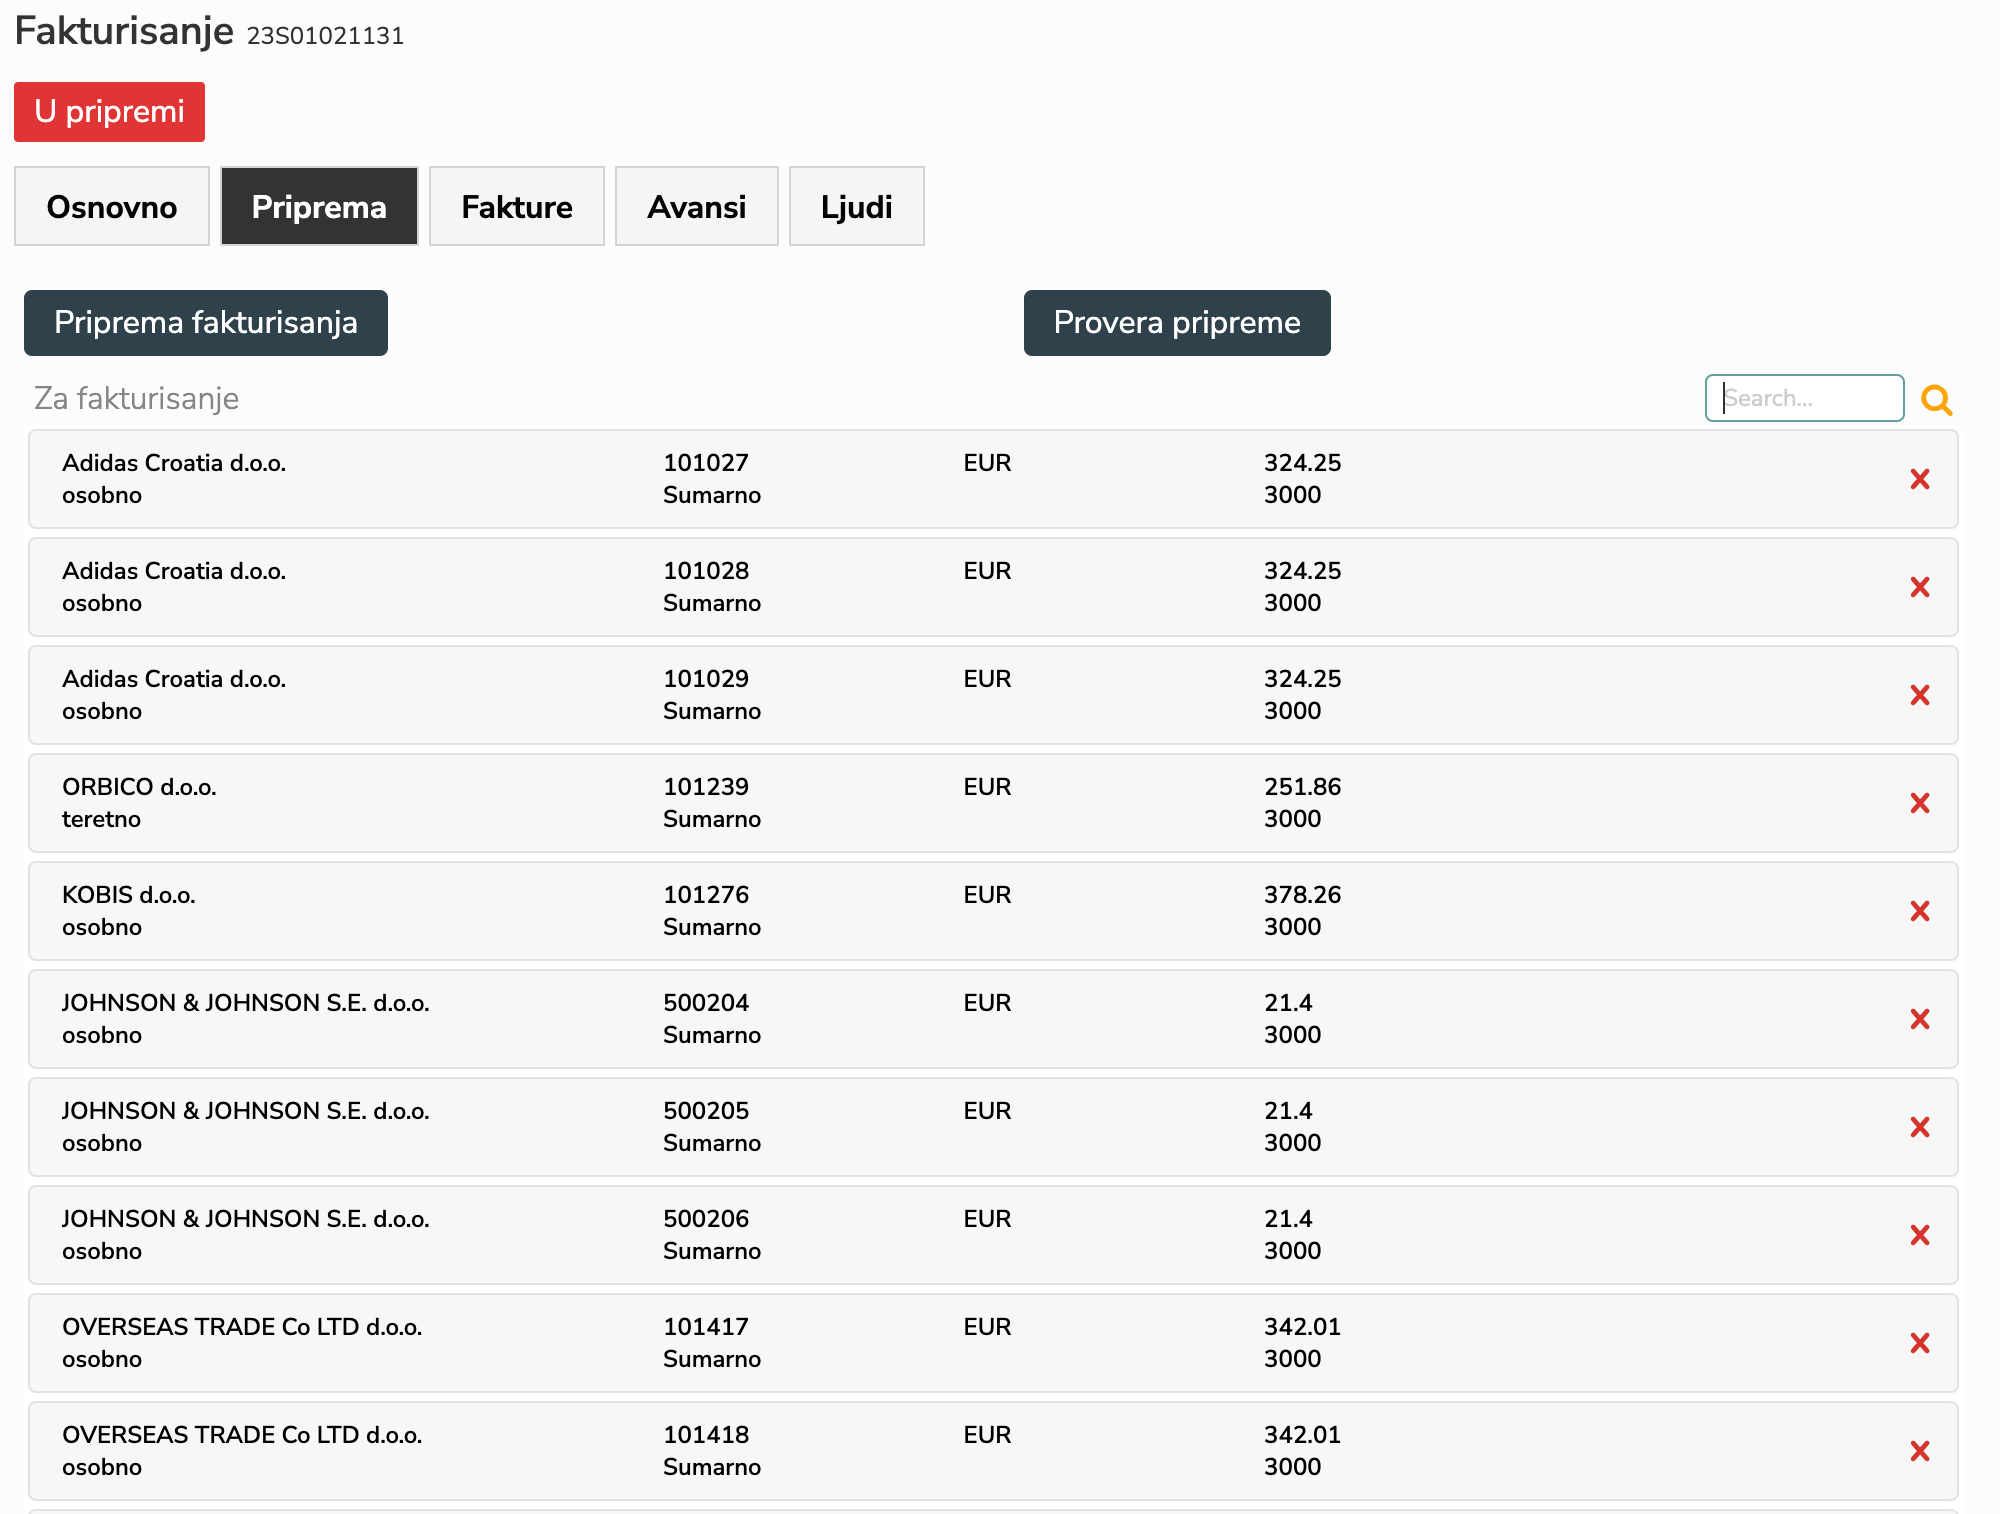Delete the row with number 101028
This screenshot has width=2000, height=1514.
1919,587
